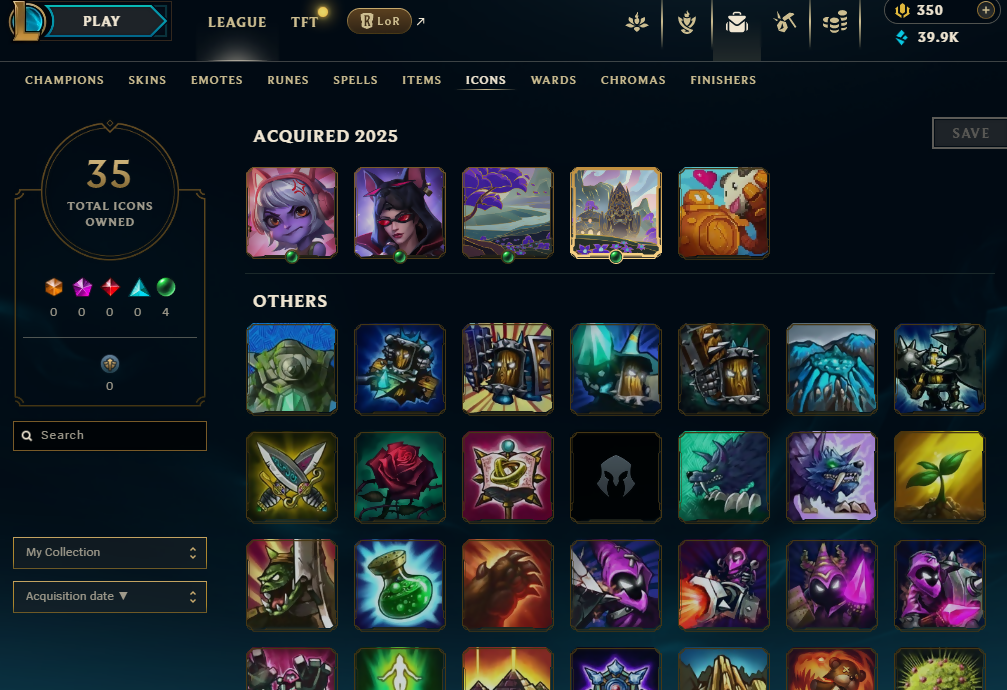Click the Play button
The height and width of the screenshot is (690, 1007).
(x=101, y=21)
